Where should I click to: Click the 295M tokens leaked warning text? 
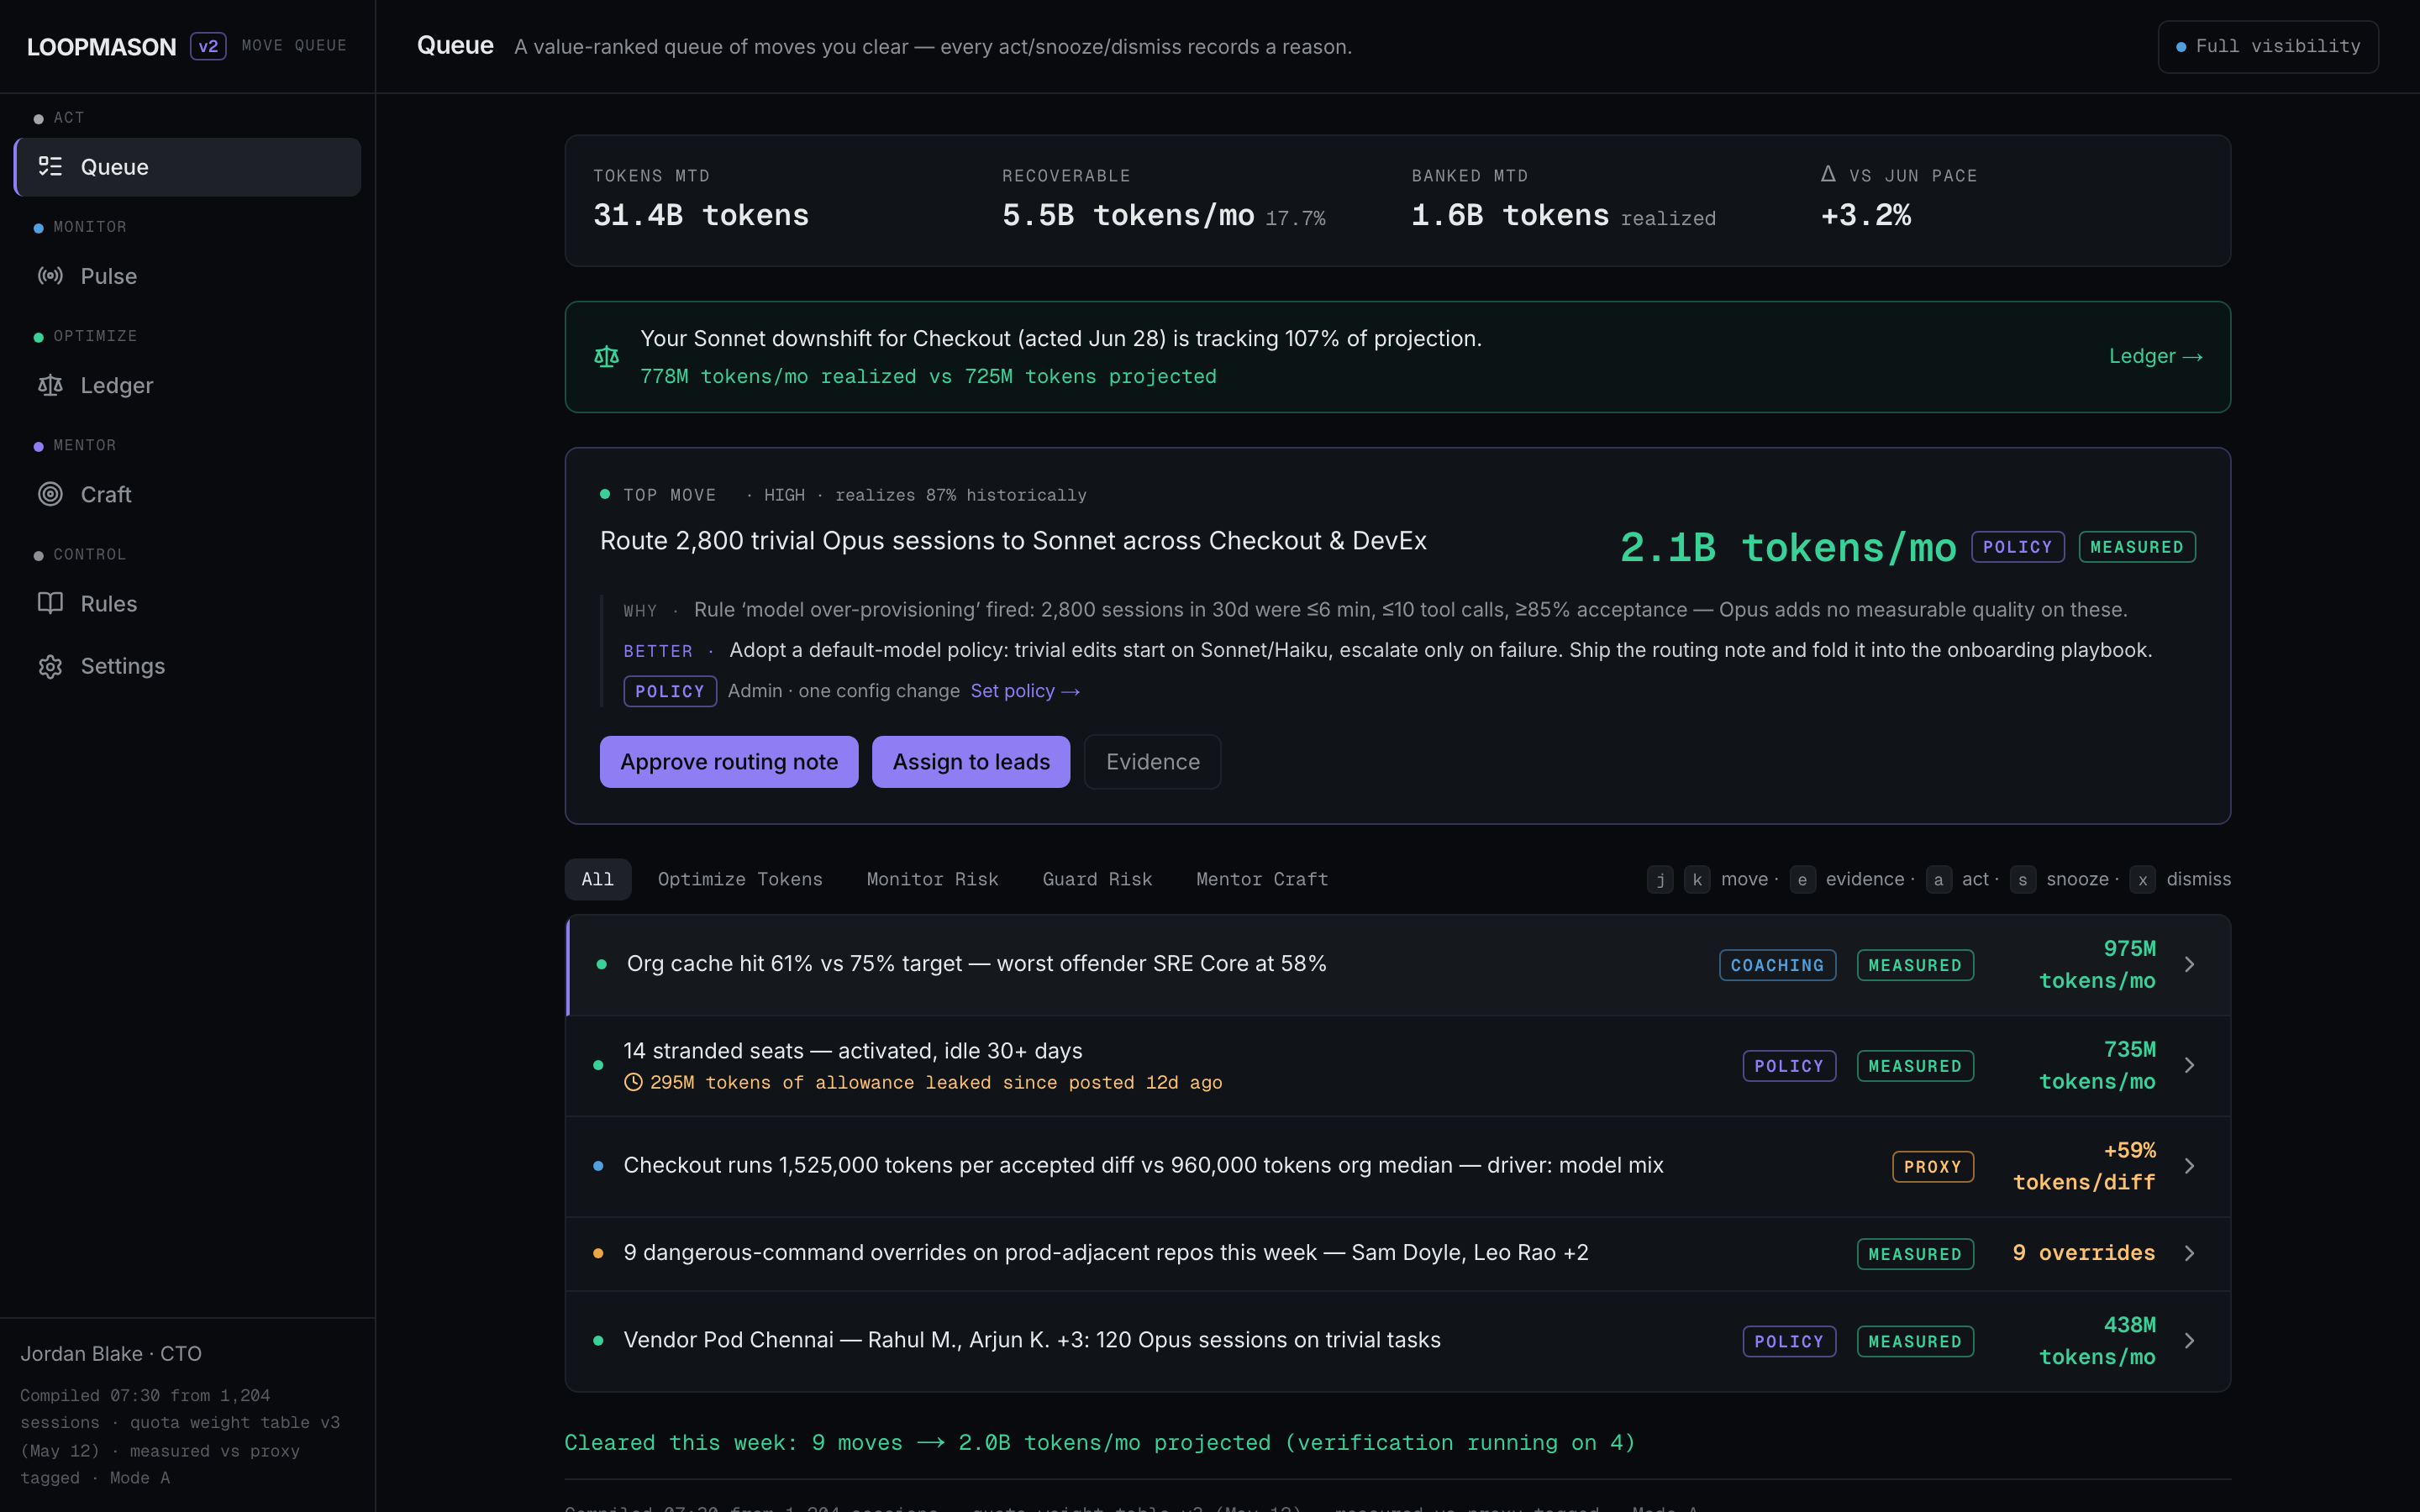pos(936,1082)
